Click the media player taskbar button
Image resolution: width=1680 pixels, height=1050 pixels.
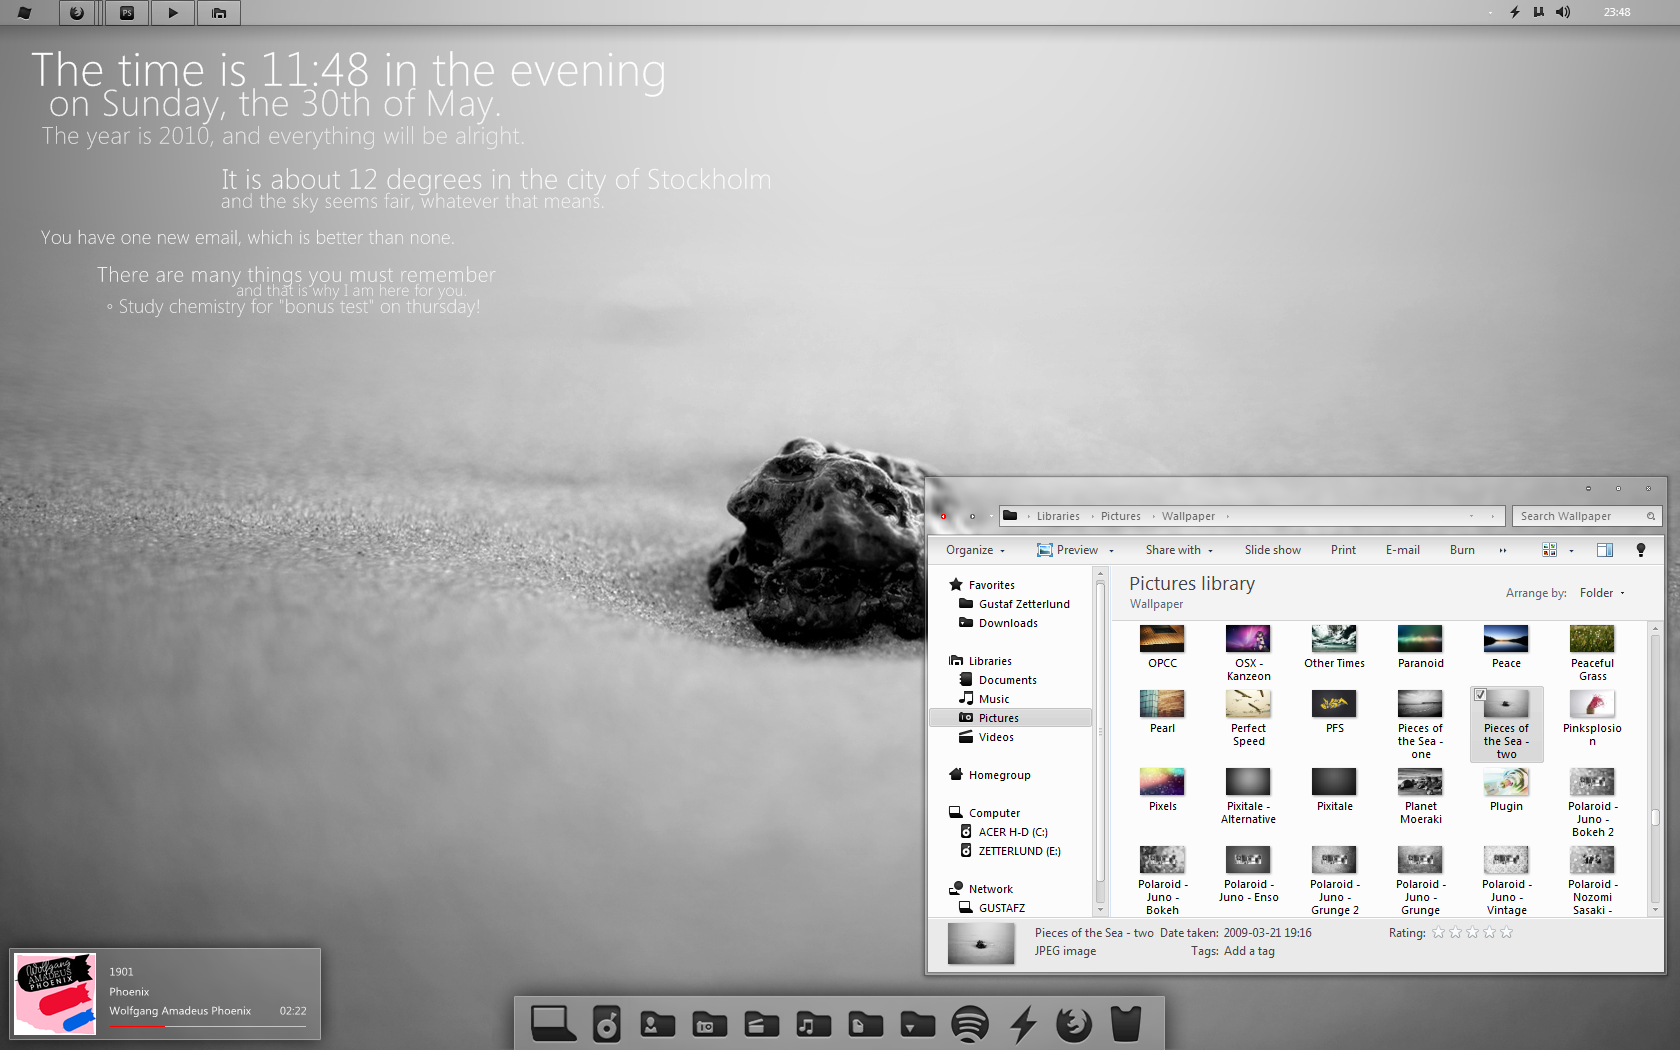(173, 13)
